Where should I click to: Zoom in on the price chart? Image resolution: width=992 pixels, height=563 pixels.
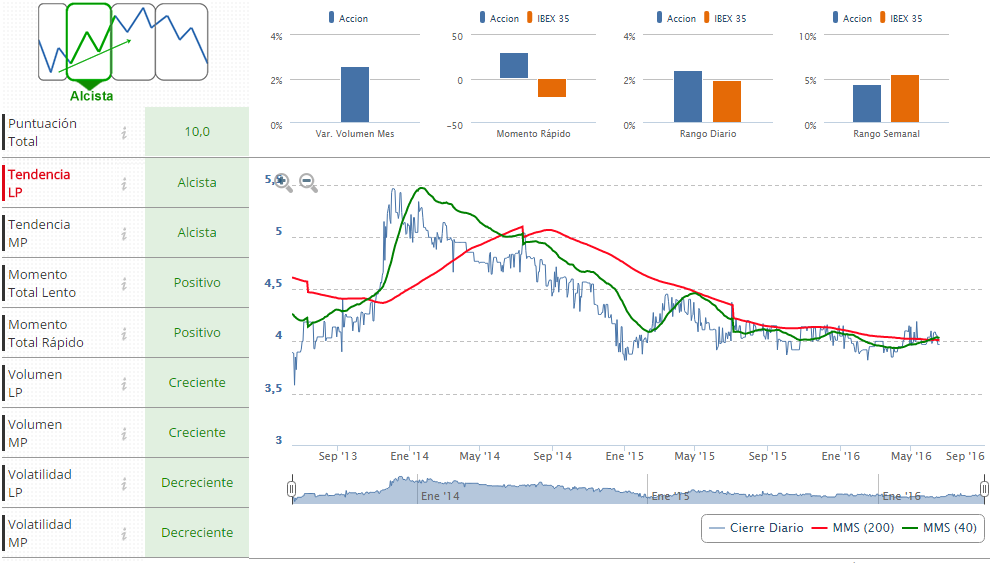[283, 182]
